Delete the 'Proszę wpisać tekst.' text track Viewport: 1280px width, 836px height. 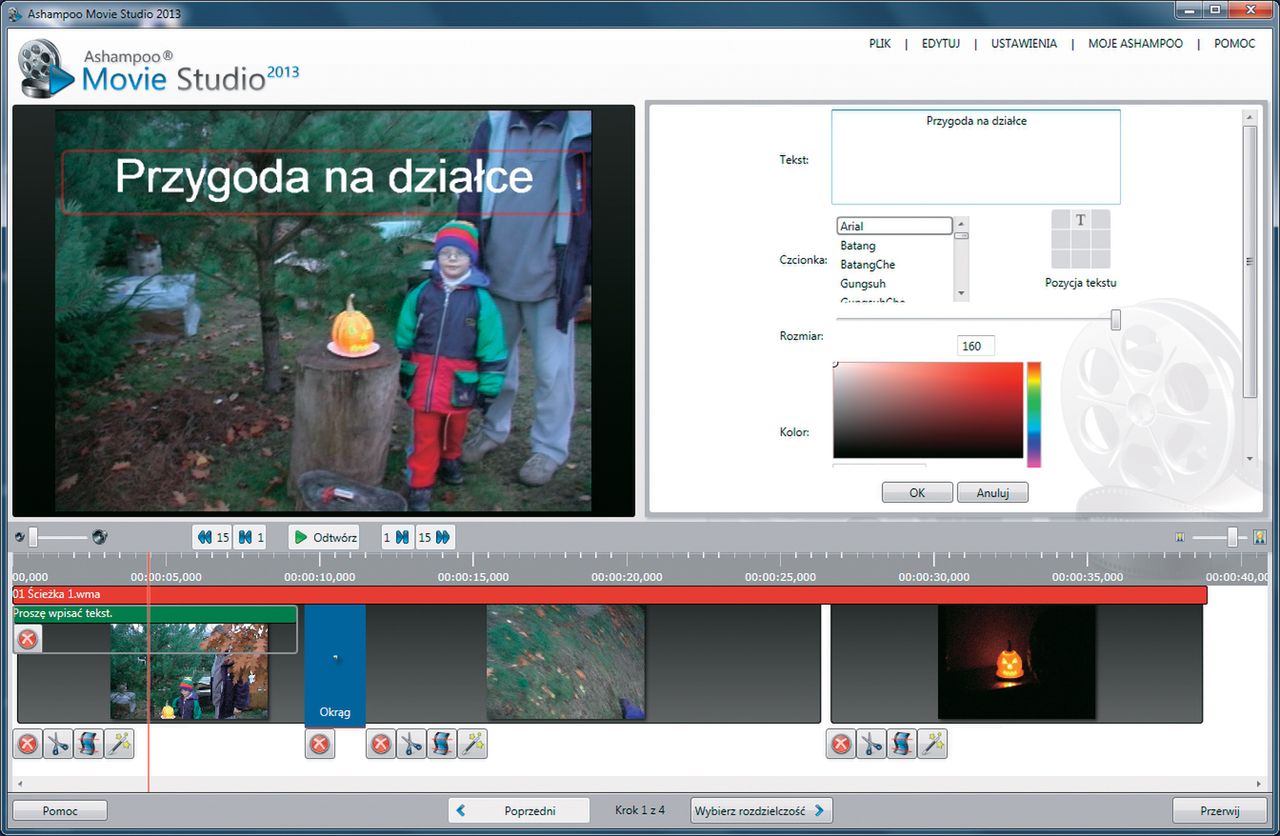28,639
